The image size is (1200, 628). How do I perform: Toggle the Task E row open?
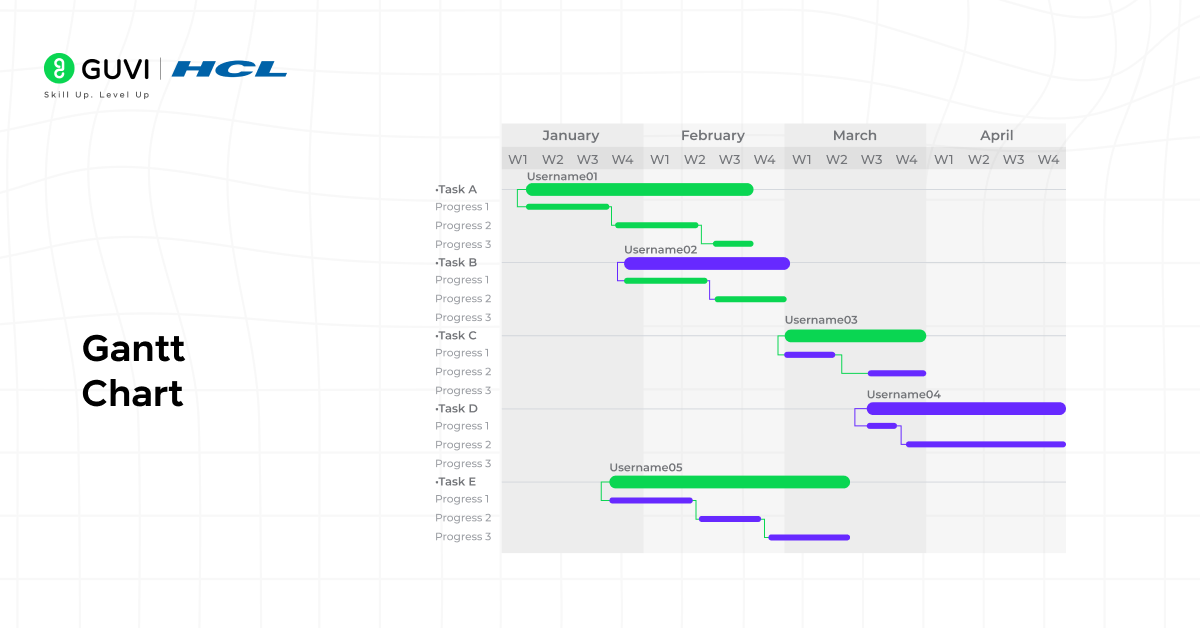coord(458,481)
